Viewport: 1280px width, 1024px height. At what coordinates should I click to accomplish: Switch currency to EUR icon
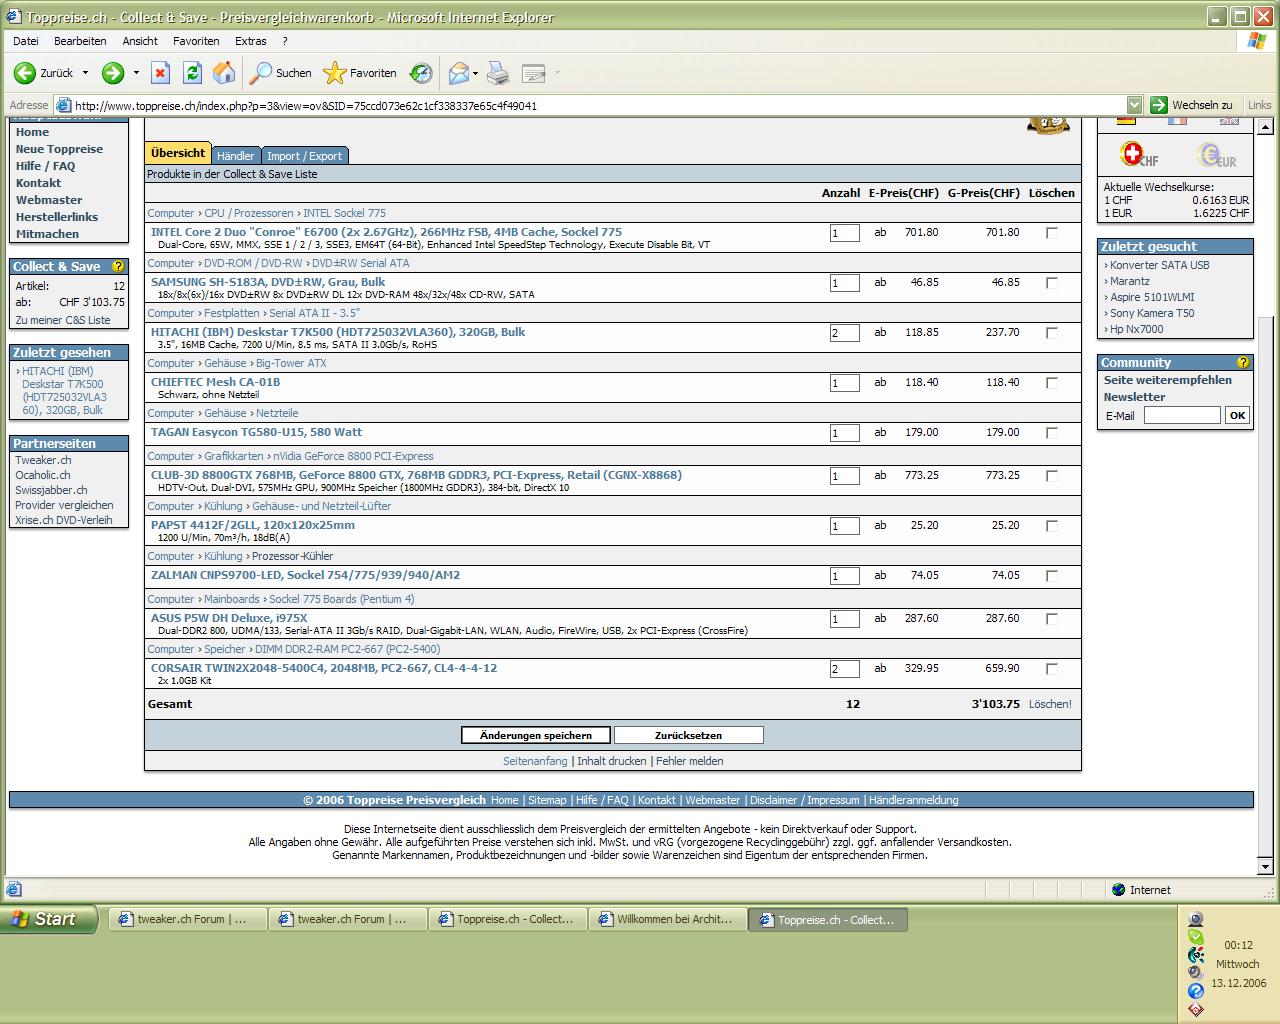(1217, 155)
